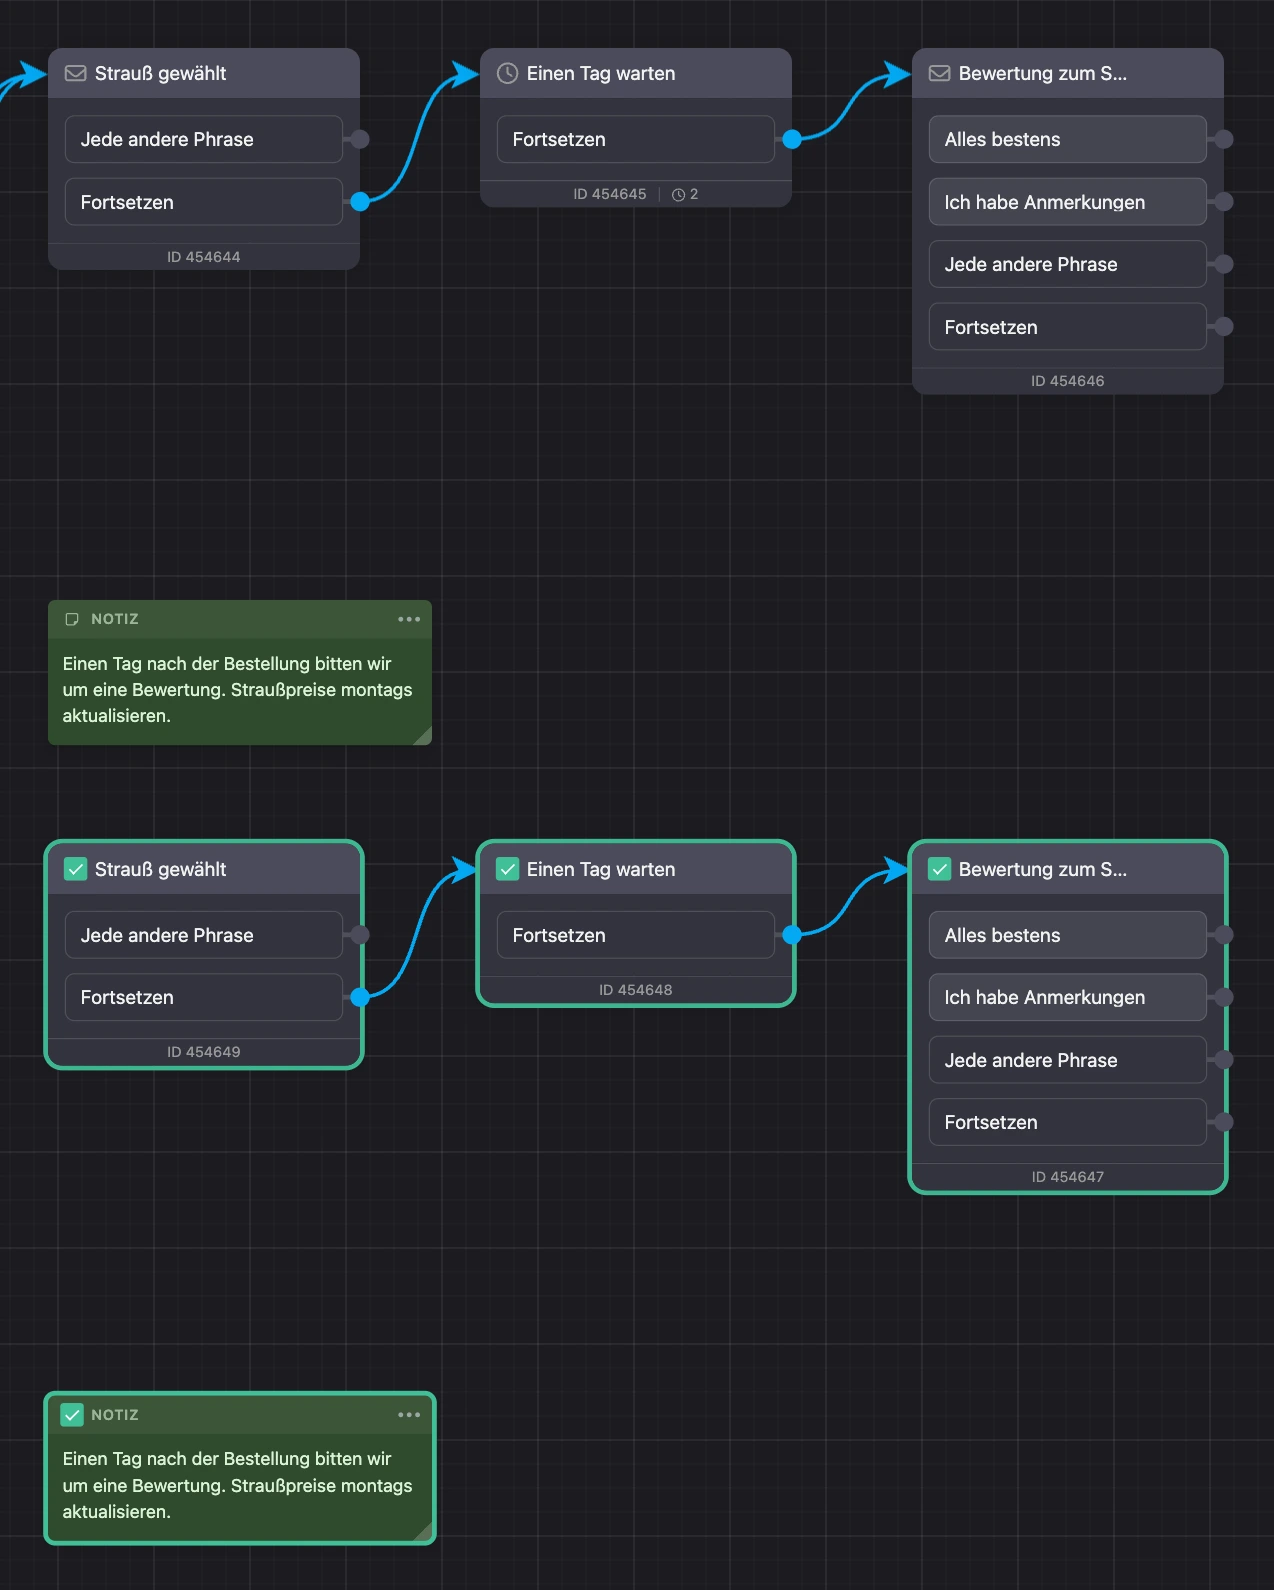
Task: Click the note text in selected NOTIZ
Action: [x=237, y=1485]
